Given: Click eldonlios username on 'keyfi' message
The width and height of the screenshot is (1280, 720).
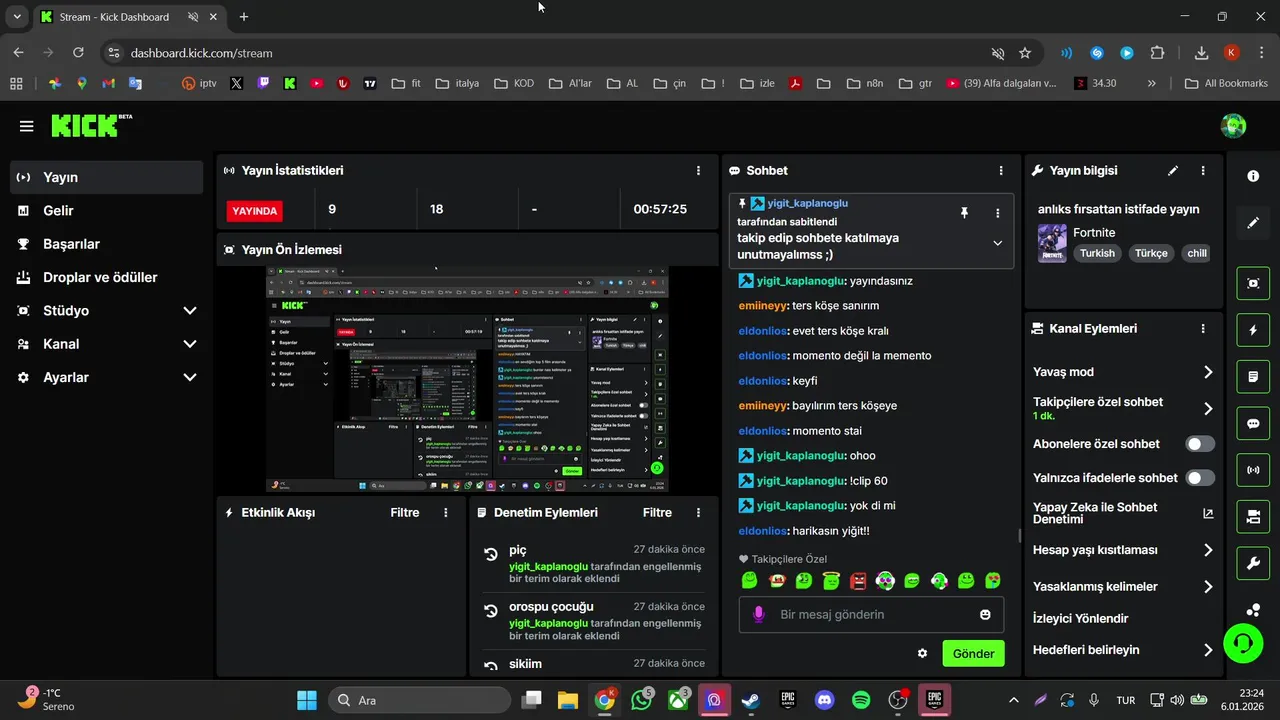Looking at the screenshot, I should [x=762, y=381].
